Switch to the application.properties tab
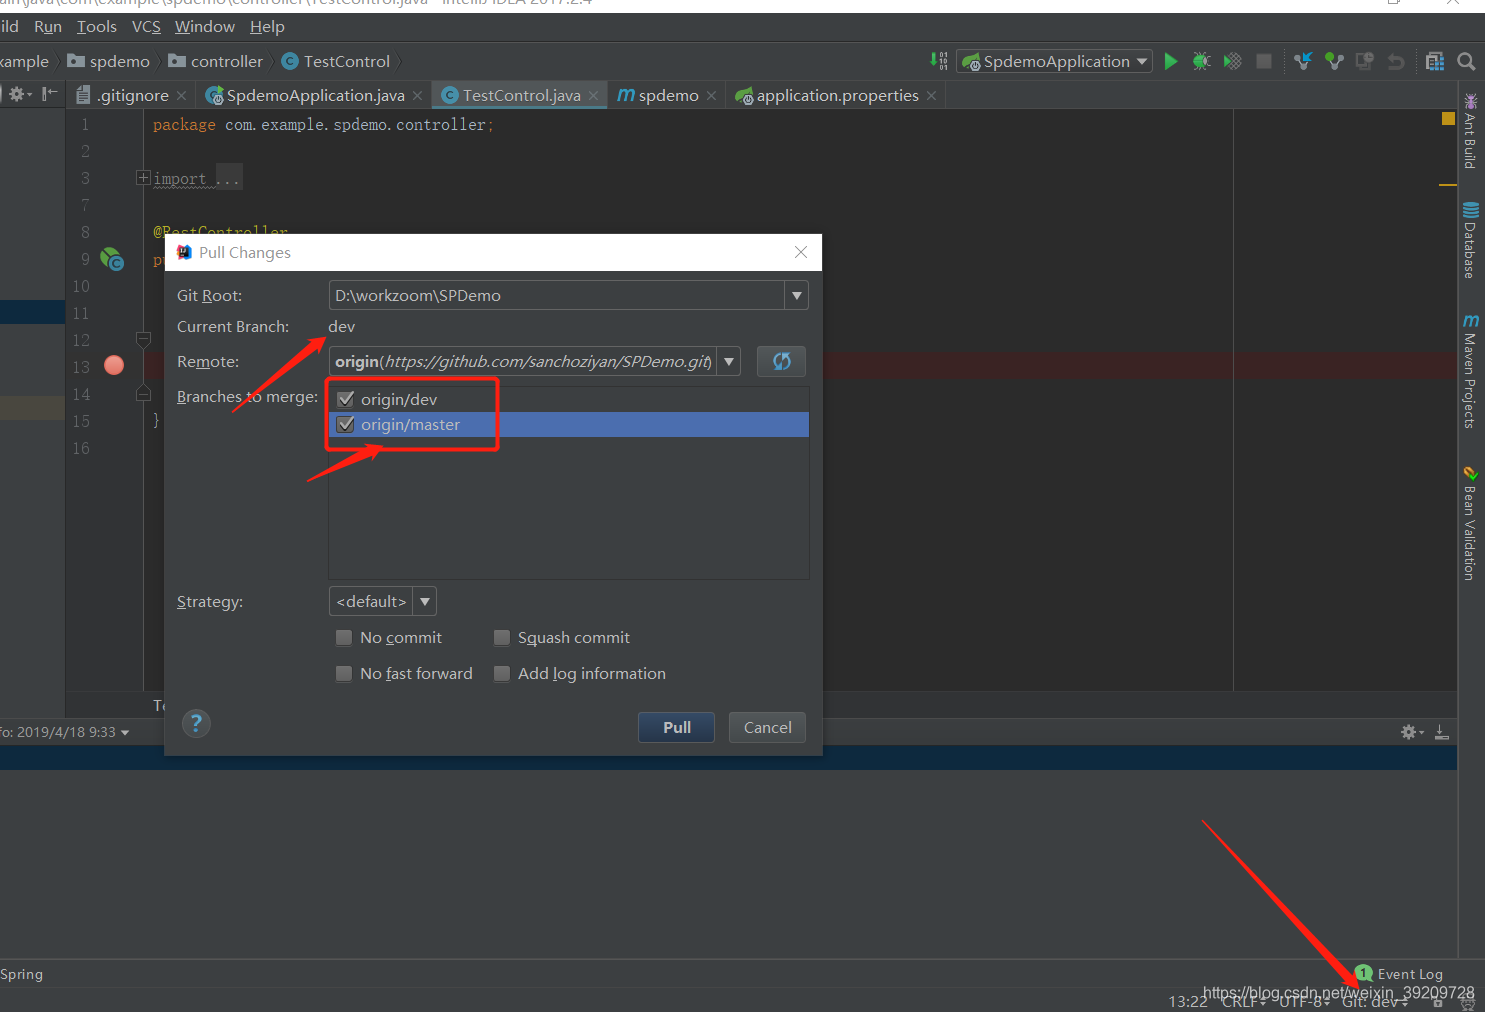This screenshot has width=1485, height=1012. pyautogui.click(x=837, y=95)
